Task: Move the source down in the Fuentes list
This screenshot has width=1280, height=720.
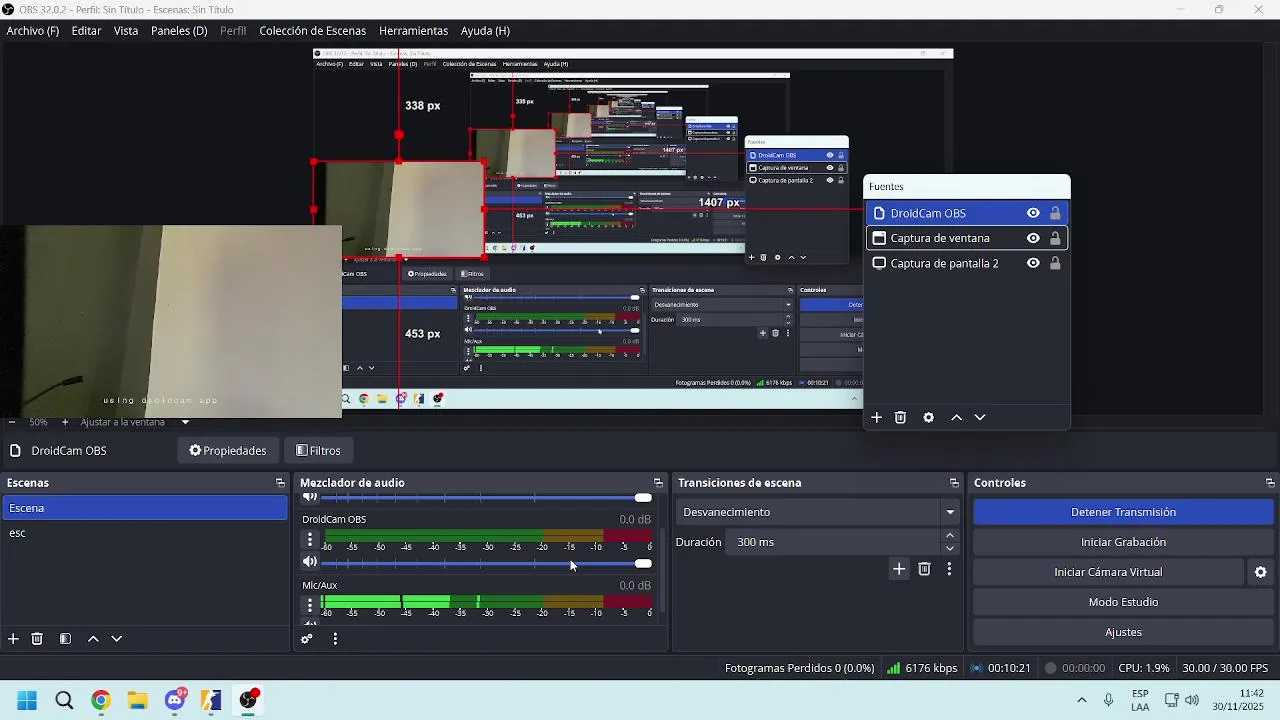Action: click(980, 418)
